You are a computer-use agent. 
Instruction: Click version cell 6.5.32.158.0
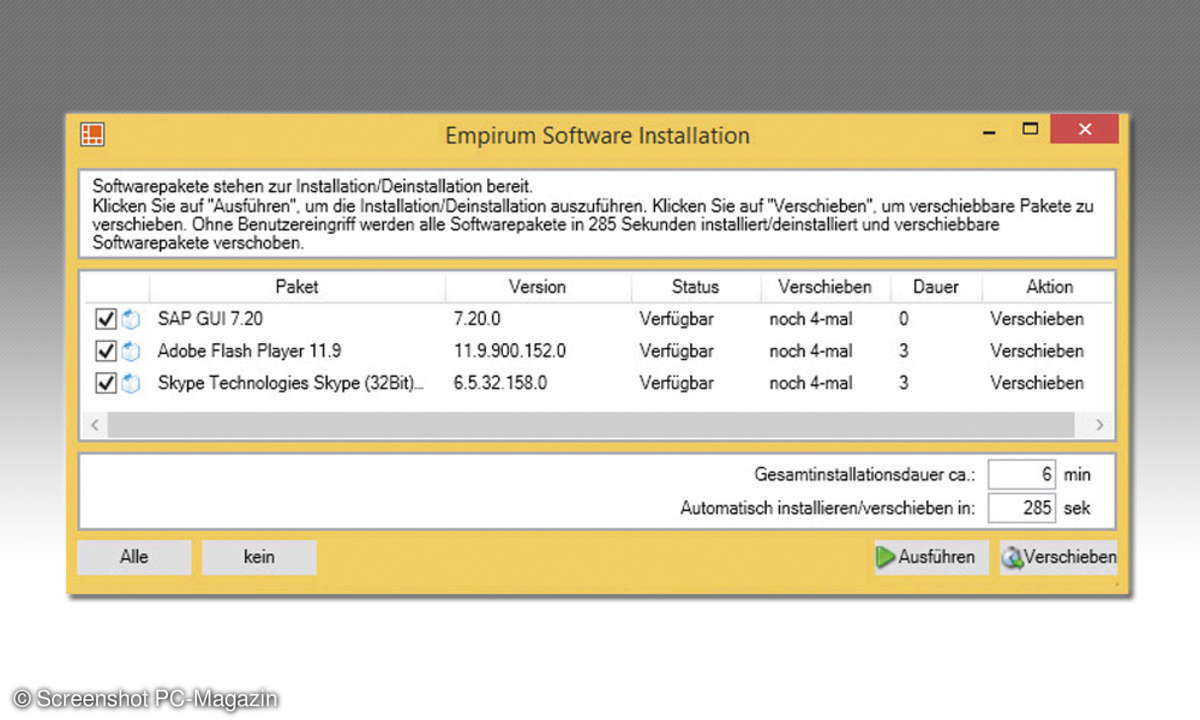coord(500,384)
